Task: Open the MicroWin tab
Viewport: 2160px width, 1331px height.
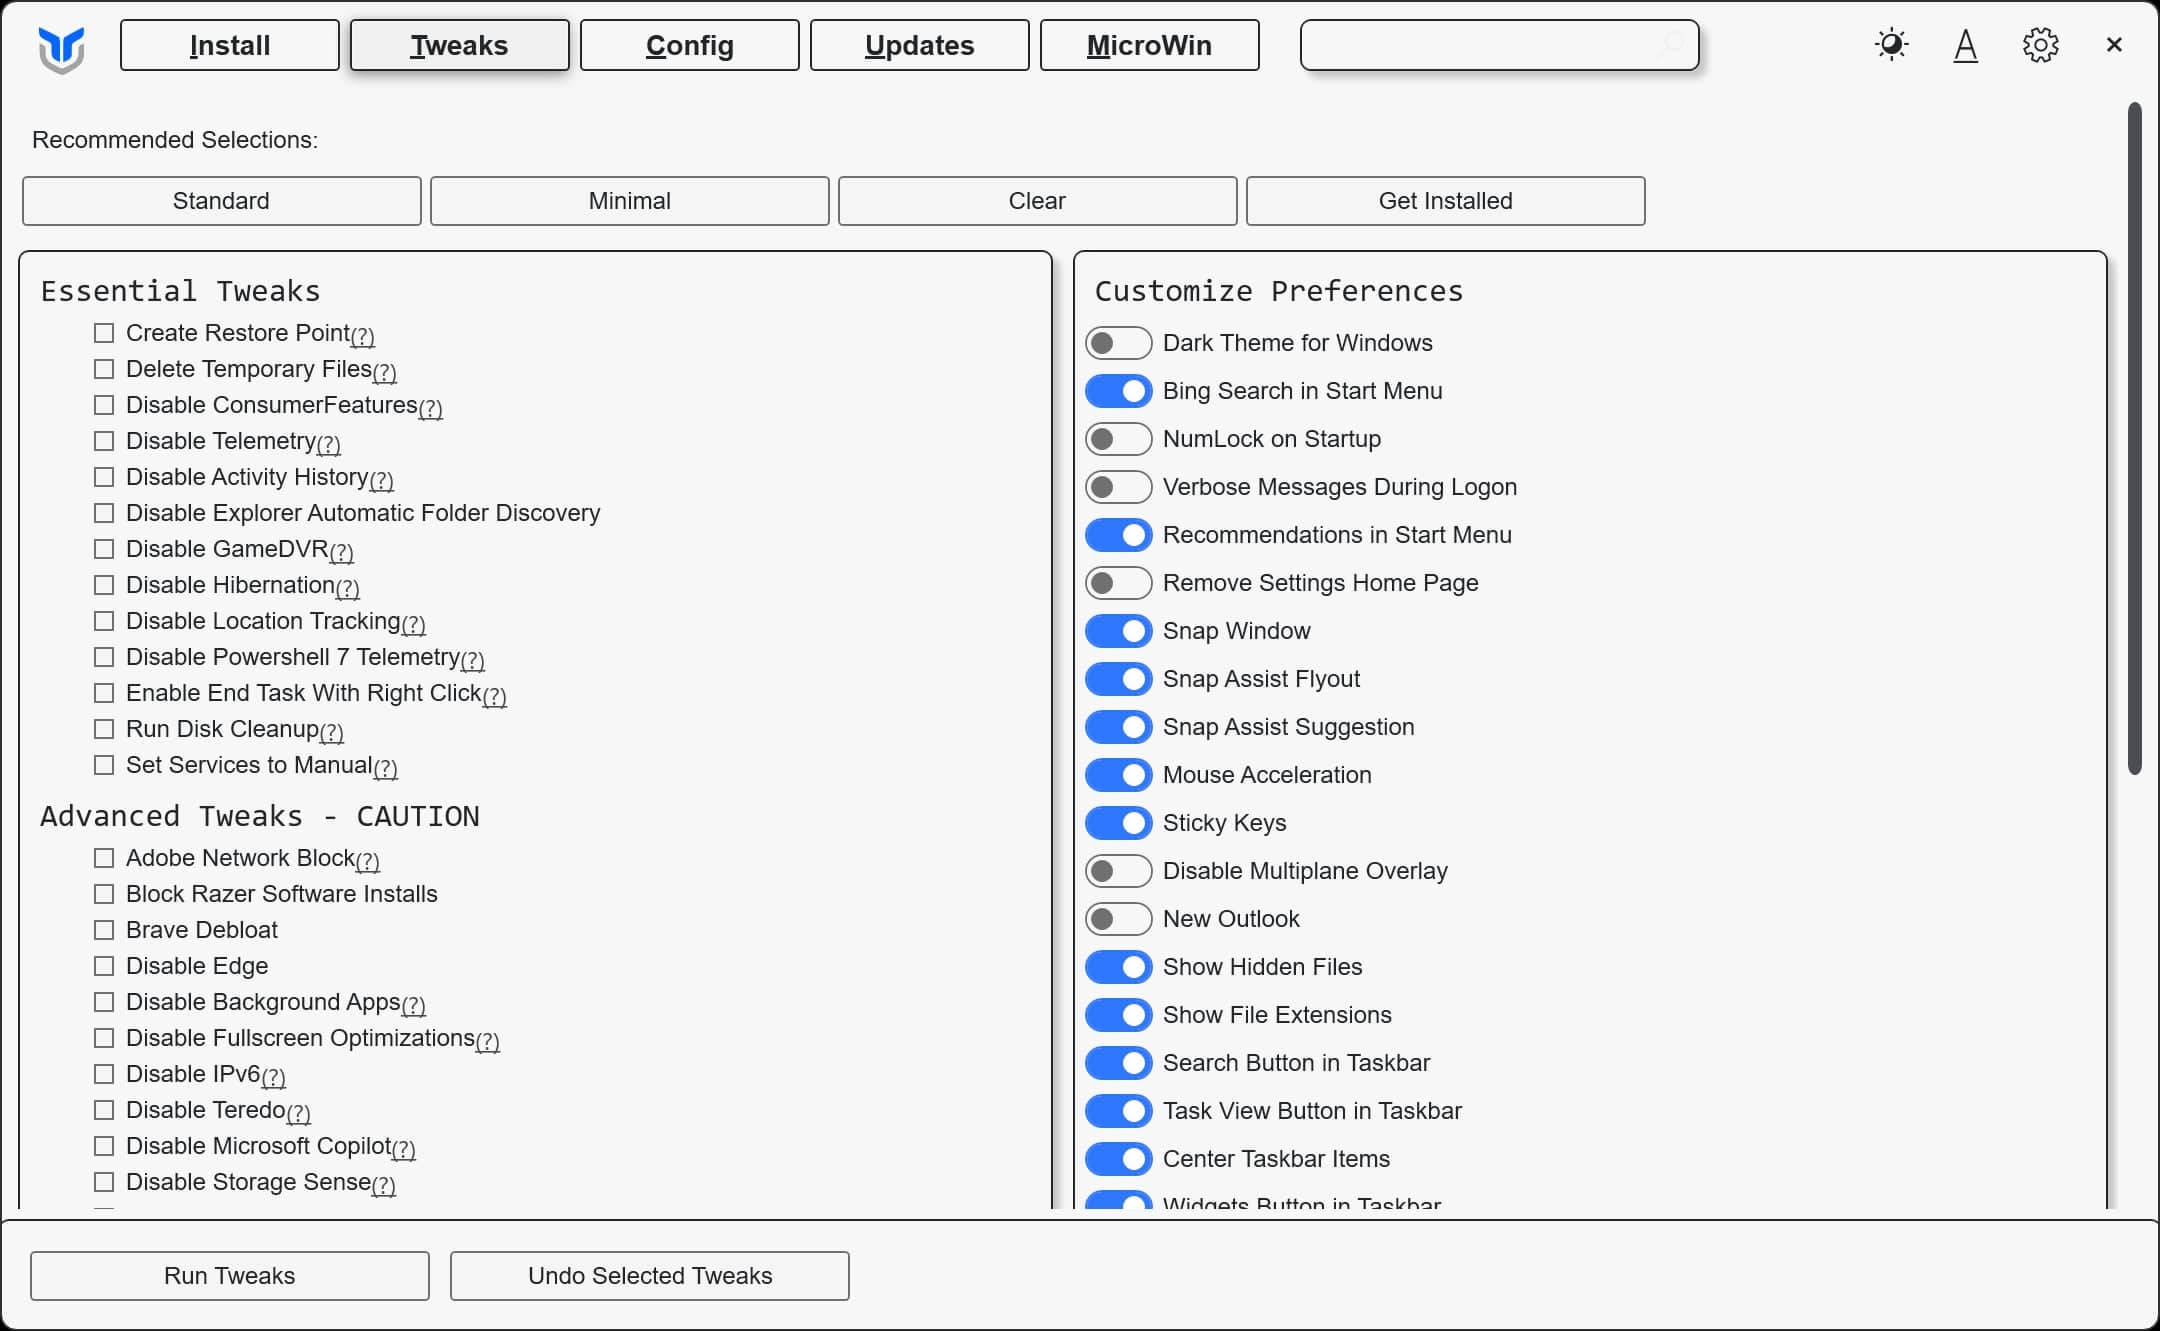Action: (1150, 45)
